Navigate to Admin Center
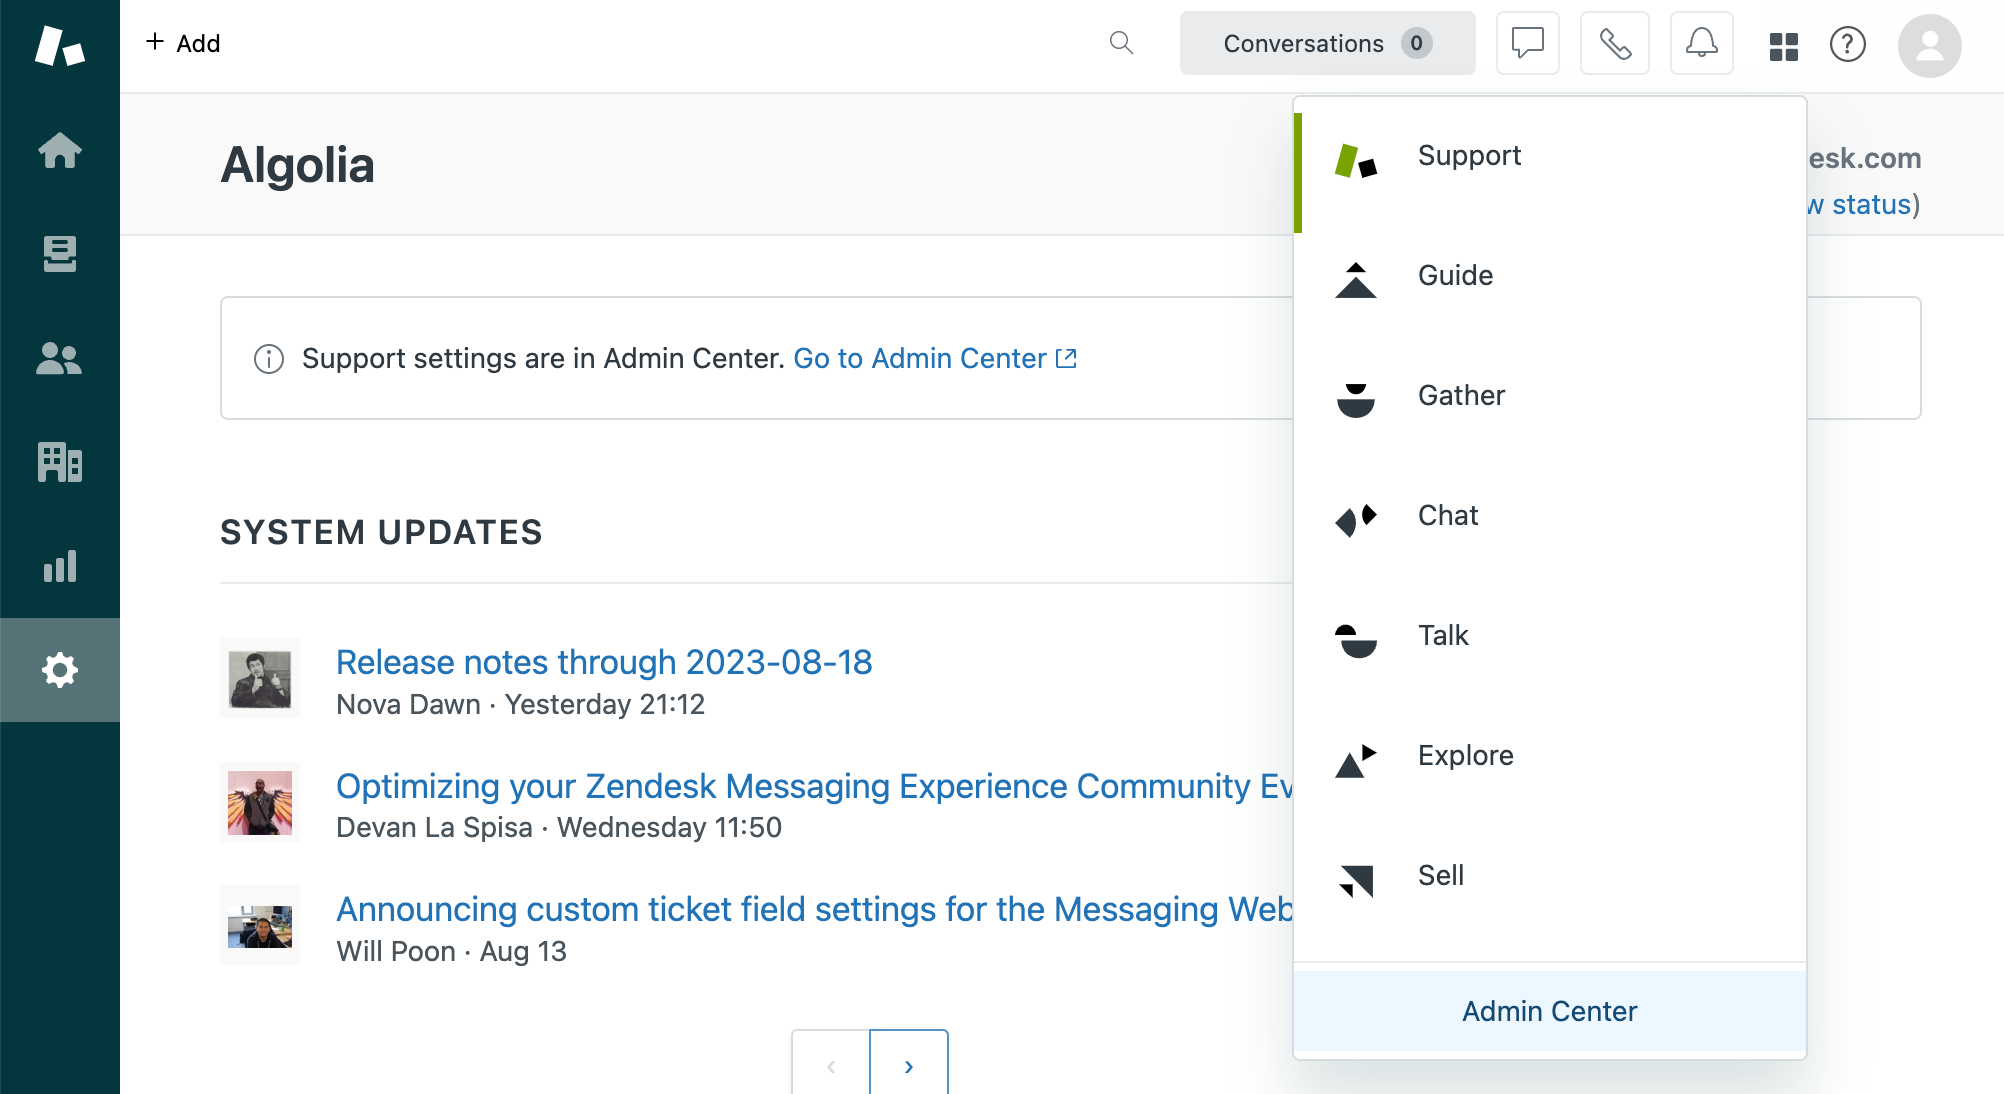 [x=1549, y=1009]
